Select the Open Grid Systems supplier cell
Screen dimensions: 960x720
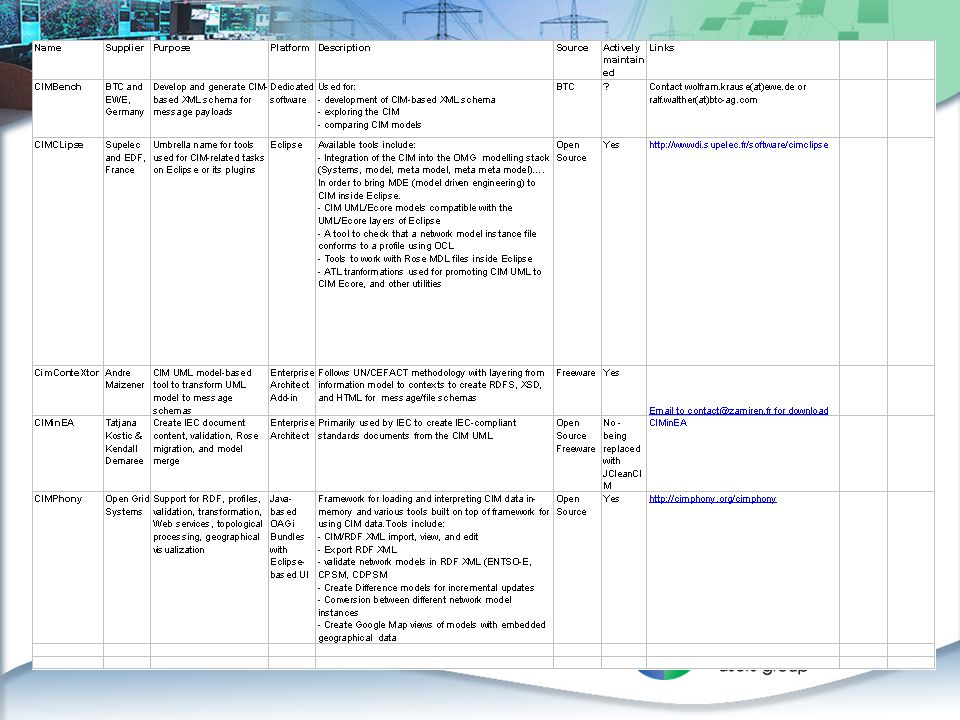pyautogui.click(x=127, y=568)
